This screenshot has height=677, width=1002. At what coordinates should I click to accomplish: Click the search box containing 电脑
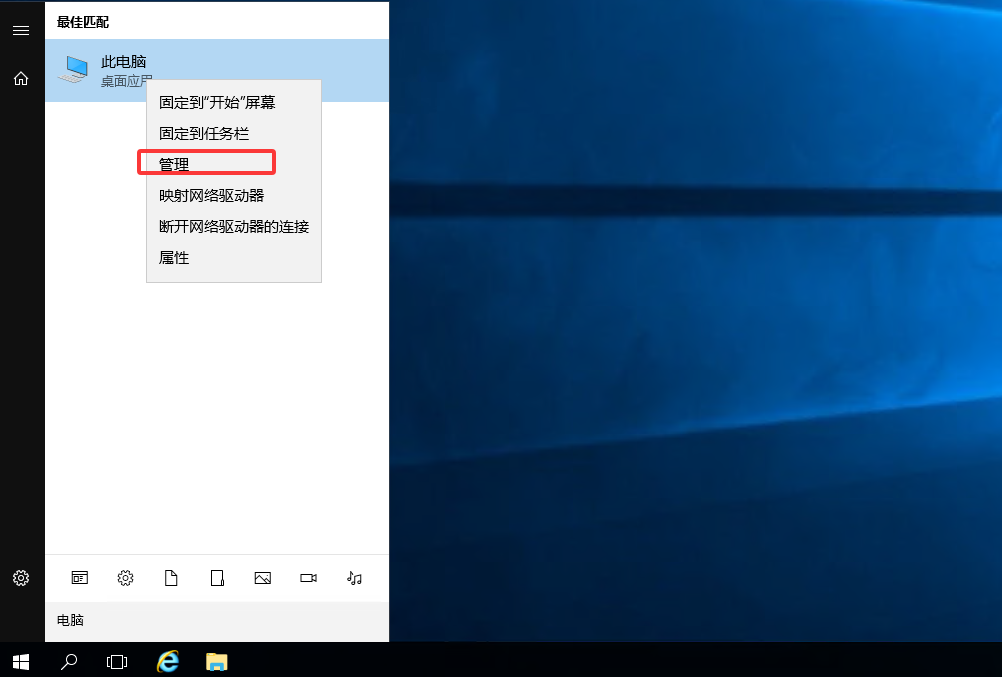216,621
